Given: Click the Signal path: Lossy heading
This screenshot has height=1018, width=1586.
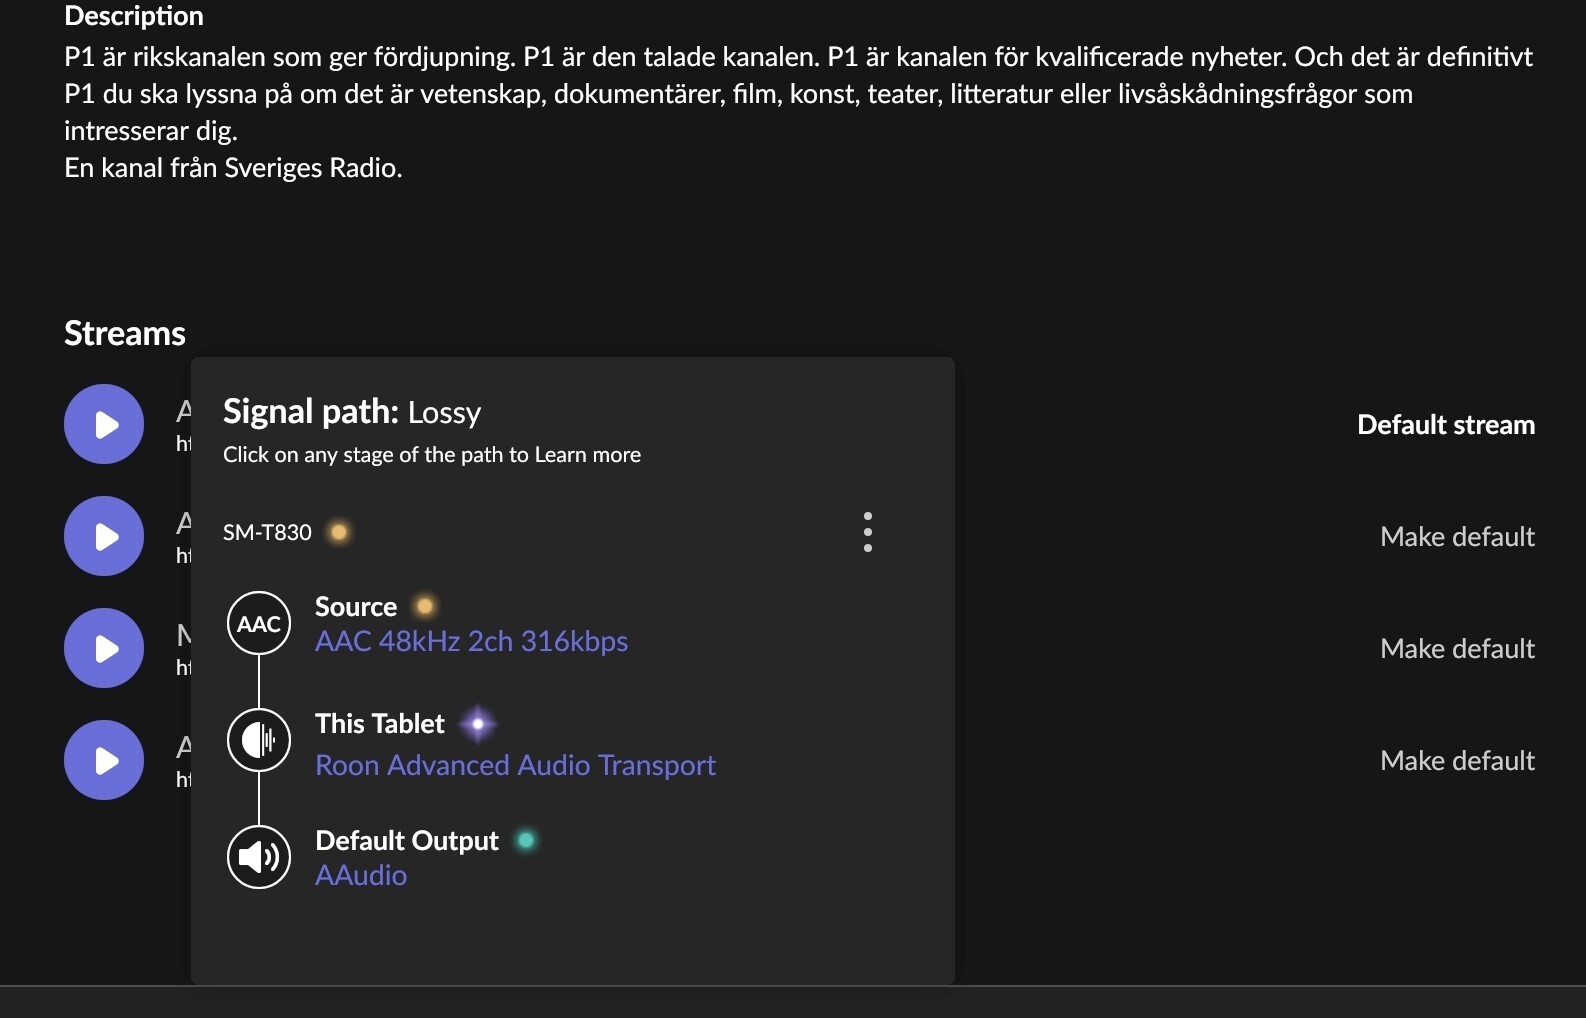Looking at the screenshot, I should 352,412.
